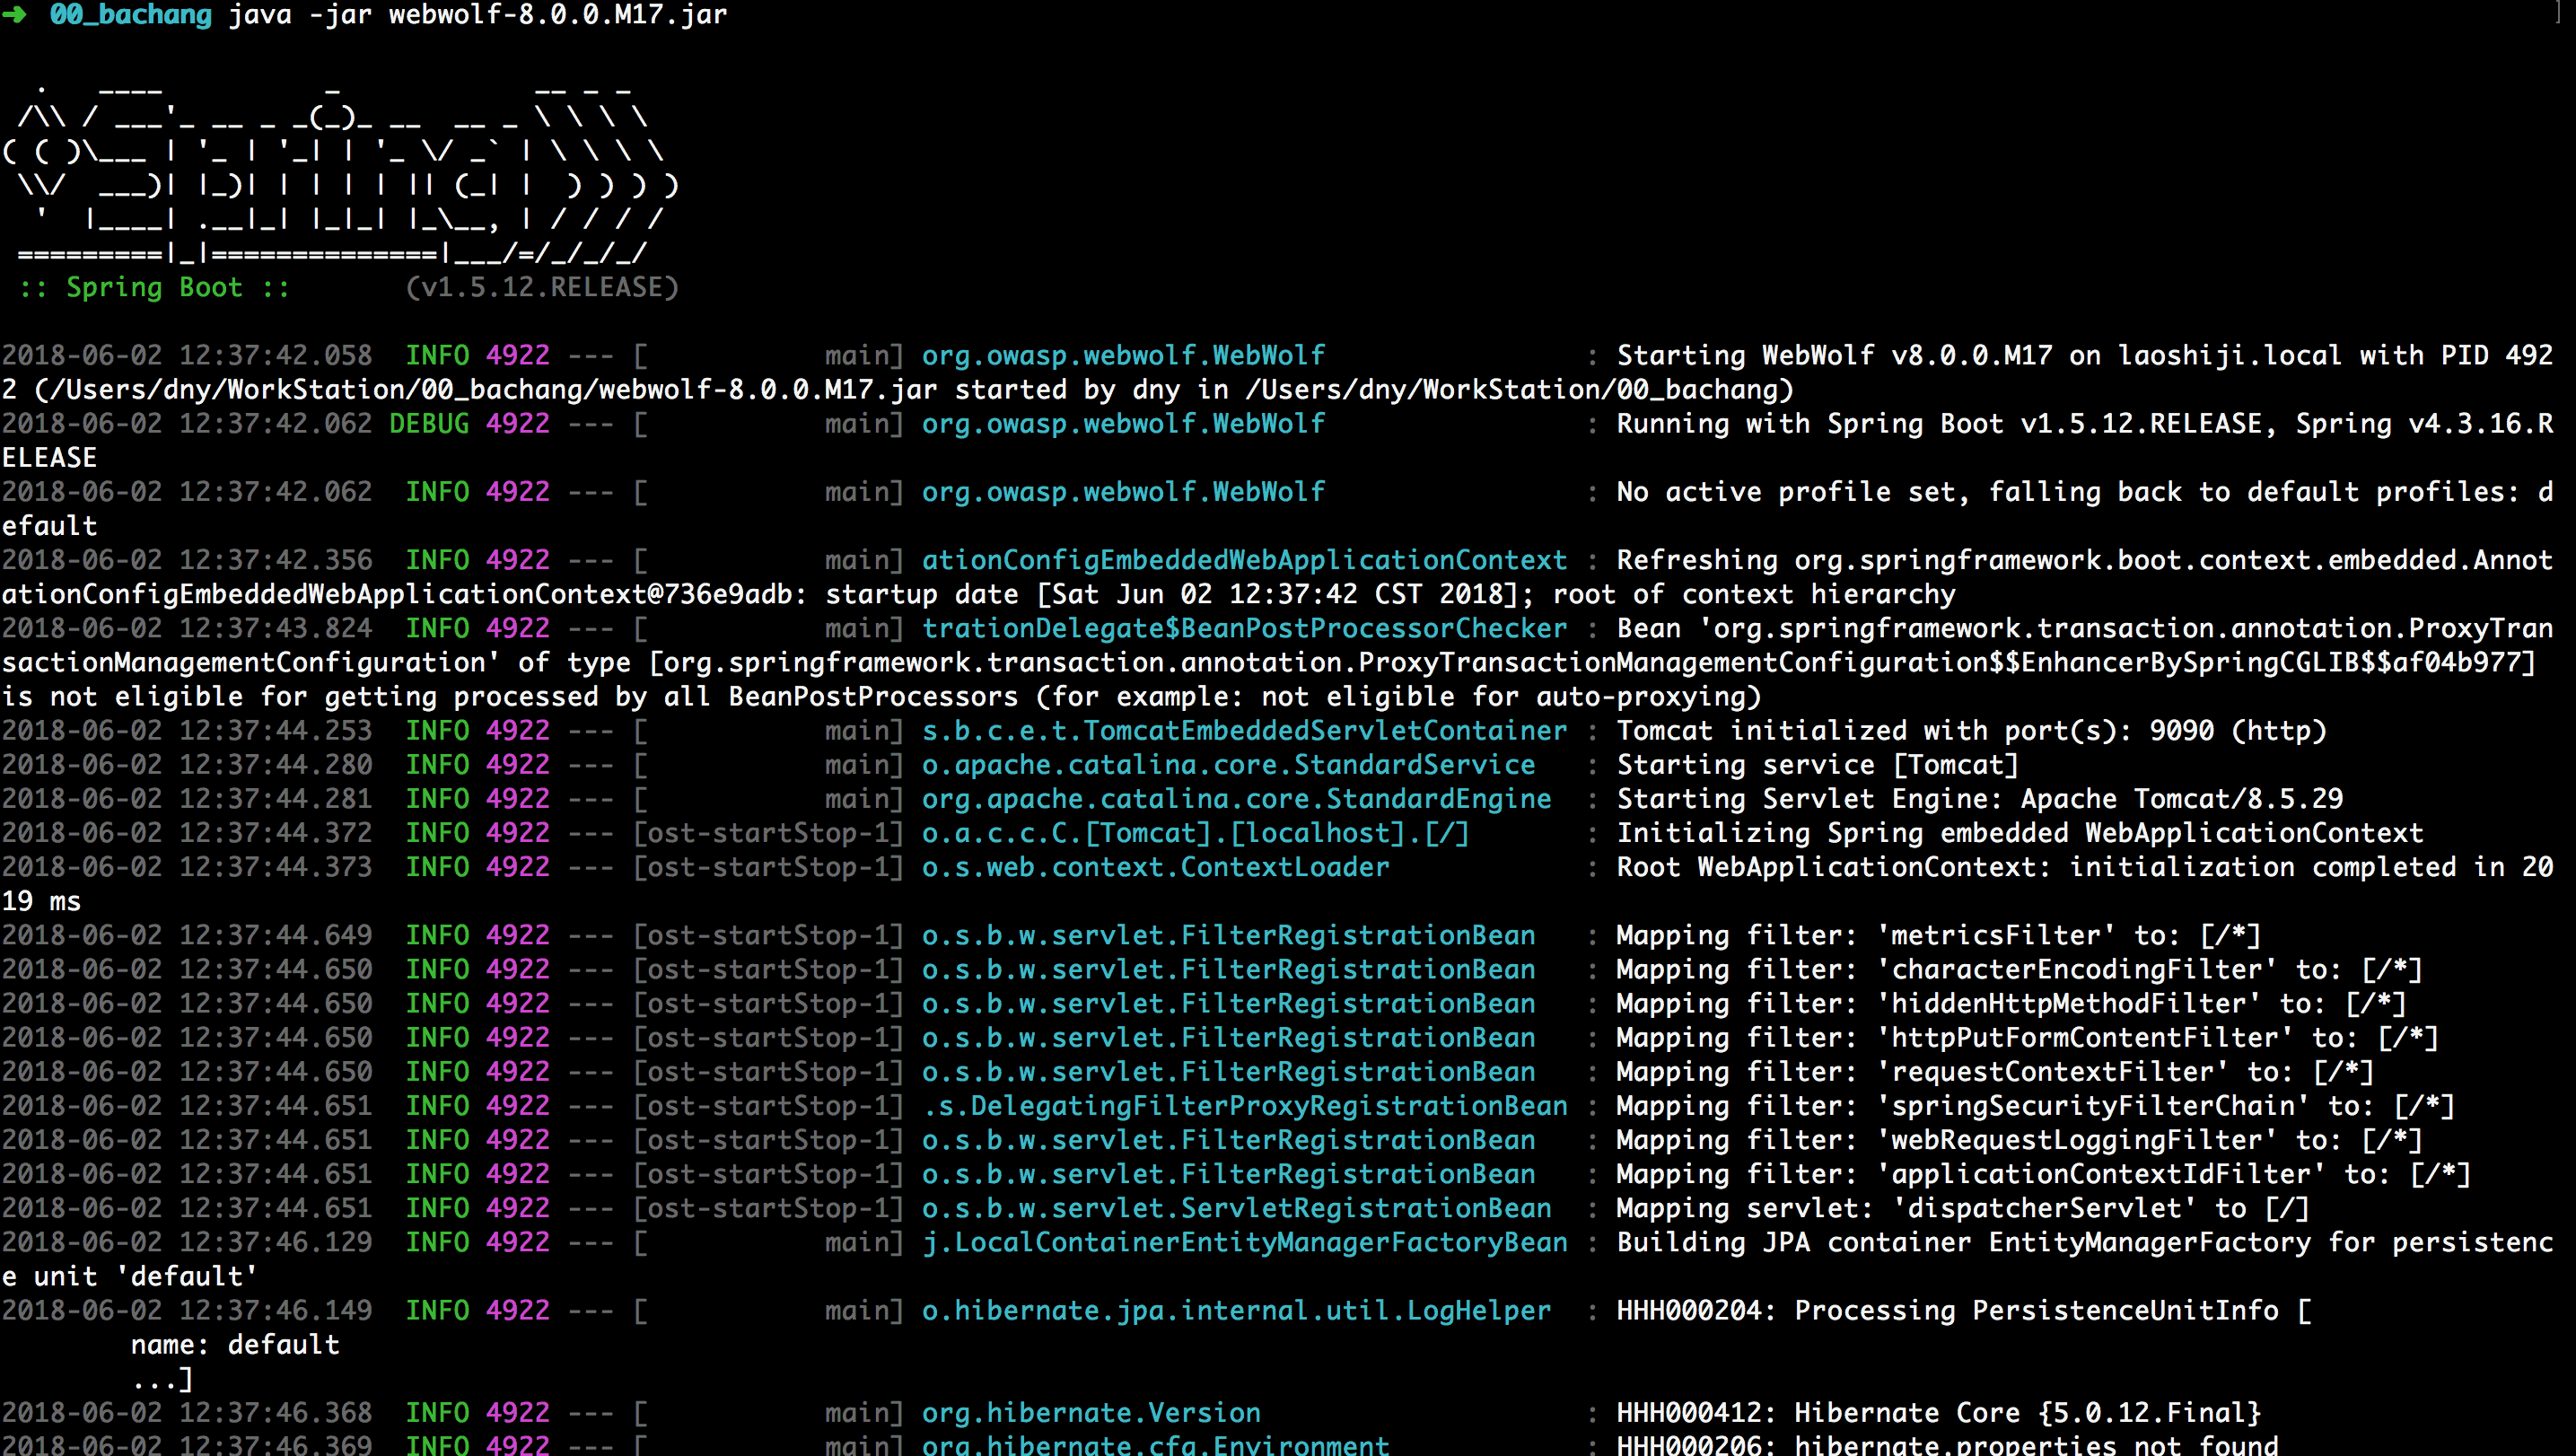Click the timestamp '2018-06-02 12:37:46.129'

[187, 1242]
